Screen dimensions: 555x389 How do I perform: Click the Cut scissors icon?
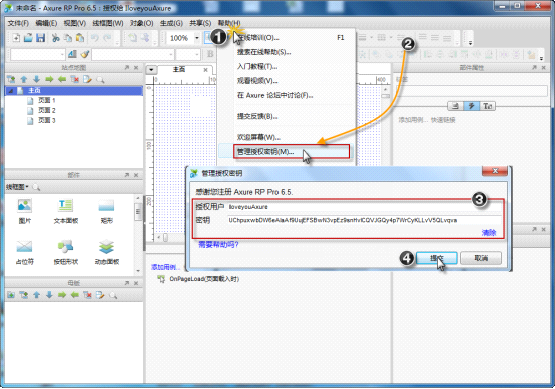coord(55,38)
